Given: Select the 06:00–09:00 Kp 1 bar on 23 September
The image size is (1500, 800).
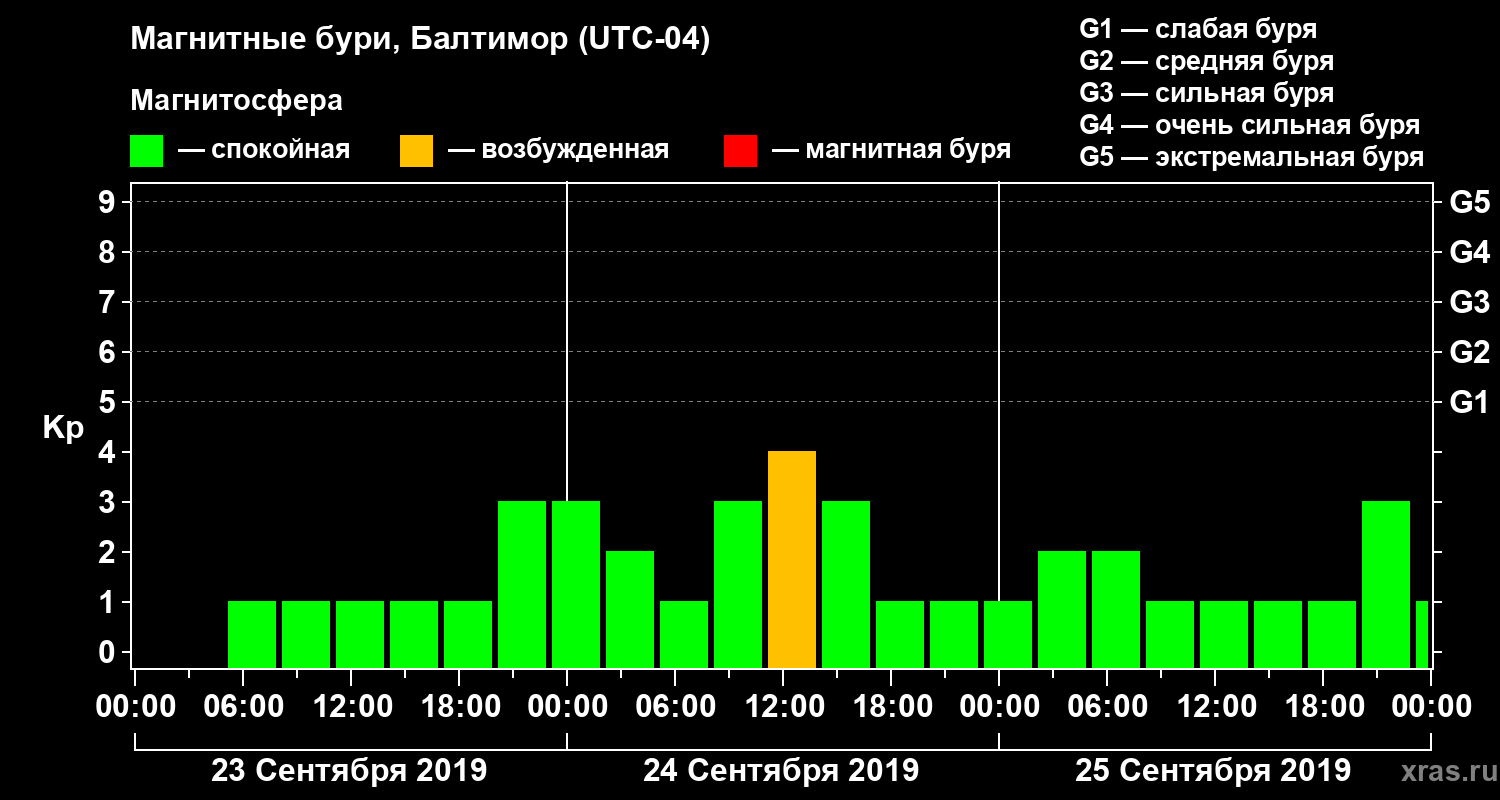Looking at the screenshot, I should [x=252, y=634].
